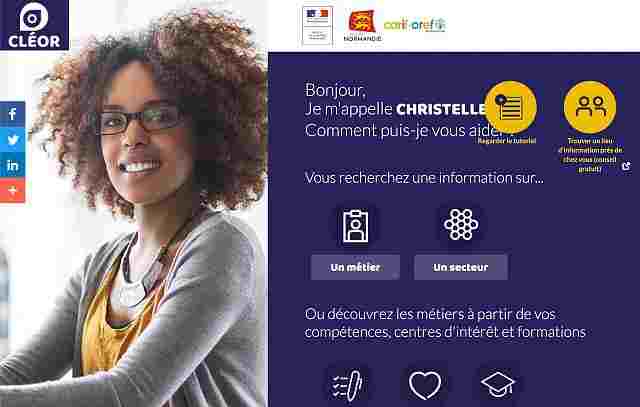Choose the heart interests icon

click(425, 385)
